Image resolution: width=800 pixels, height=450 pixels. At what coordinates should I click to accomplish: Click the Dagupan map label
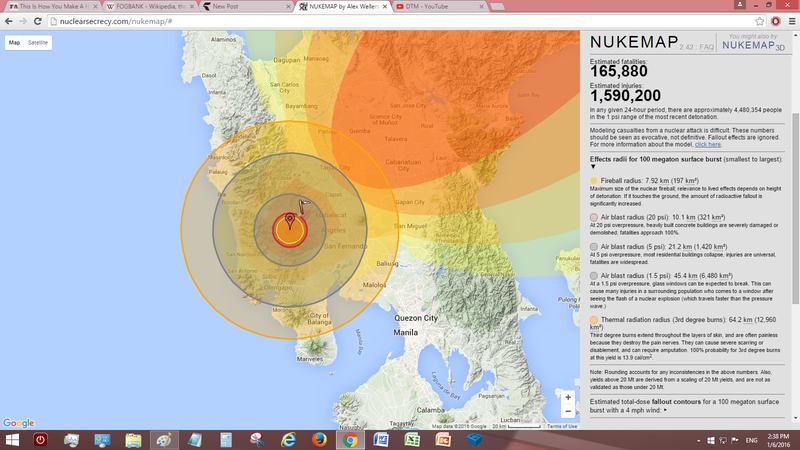click(x=287, y=60)
